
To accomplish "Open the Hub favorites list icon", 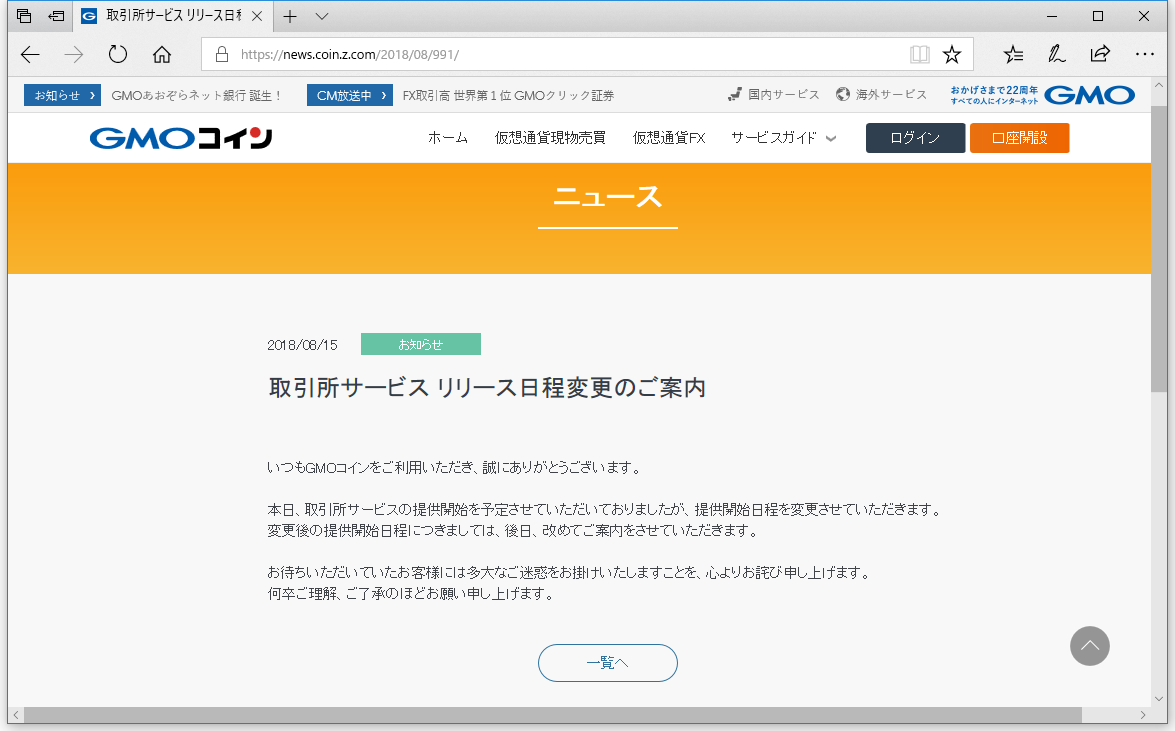I will click(1014, 54).
